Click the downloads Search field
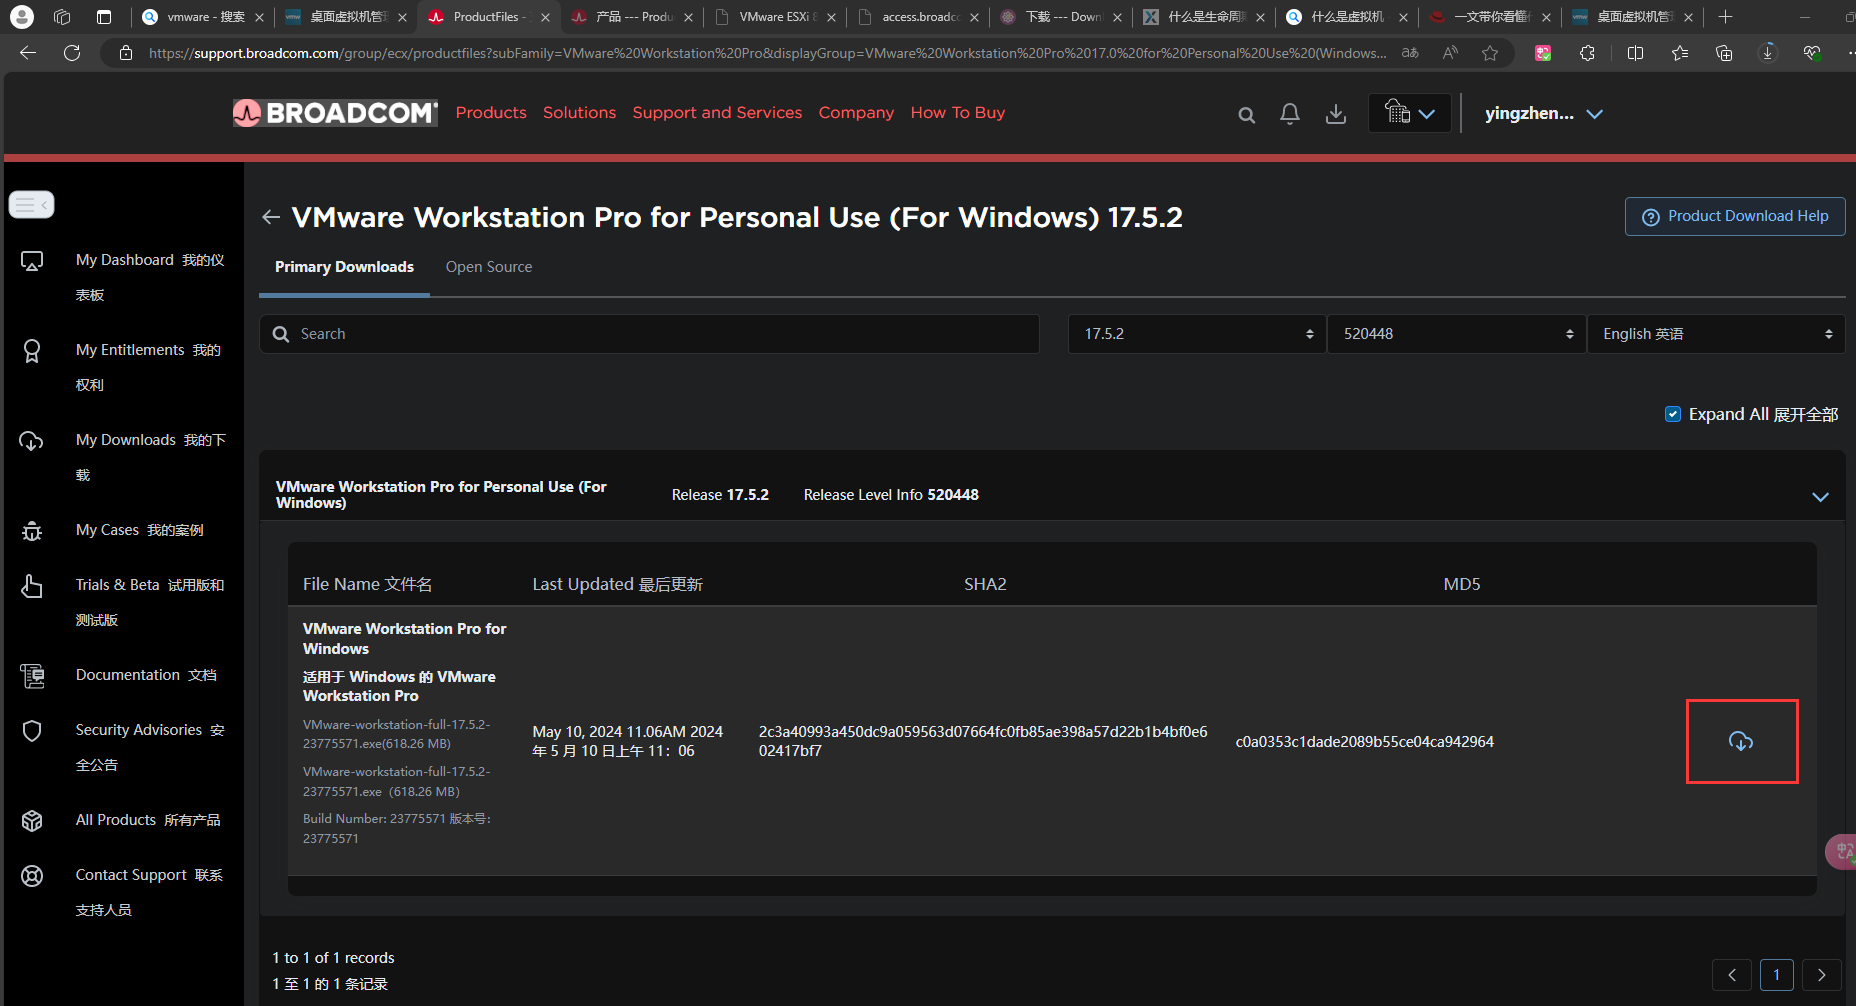 pos(649,334)
